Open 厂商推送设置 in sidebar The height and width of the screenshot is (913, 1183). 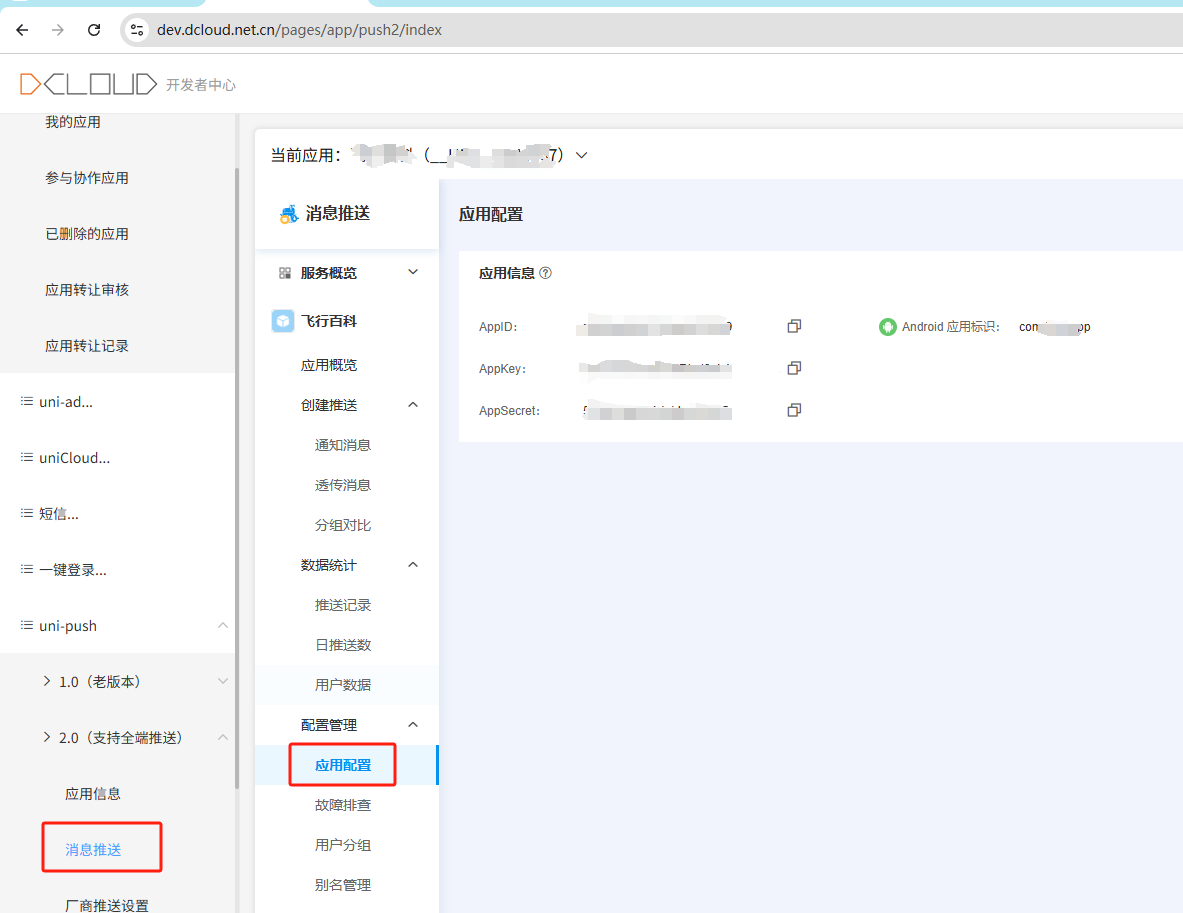tap(106, 905)
